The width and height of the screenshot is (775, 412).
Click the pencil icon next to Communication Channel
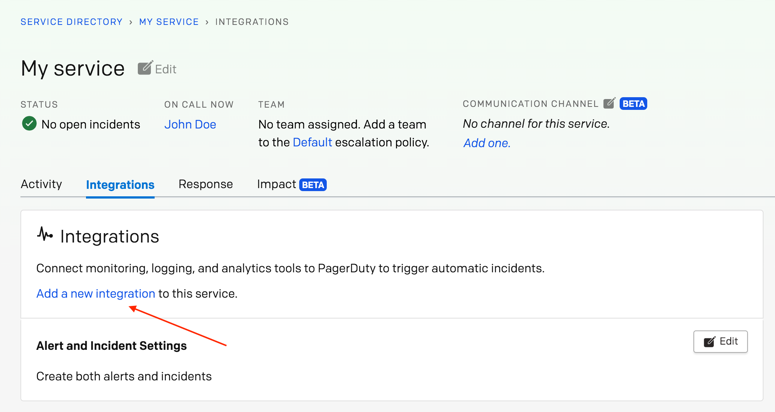(609, 103)
